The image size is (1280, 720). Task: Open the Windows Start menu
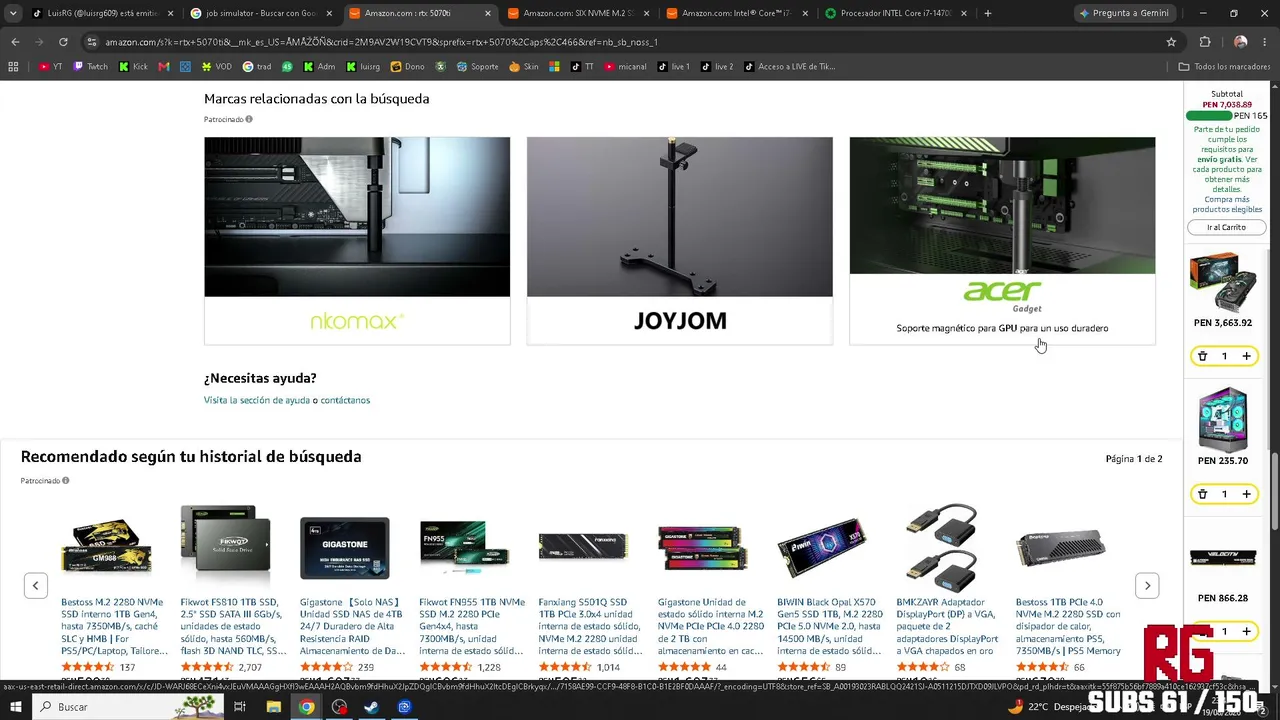(x=15, y=707)
